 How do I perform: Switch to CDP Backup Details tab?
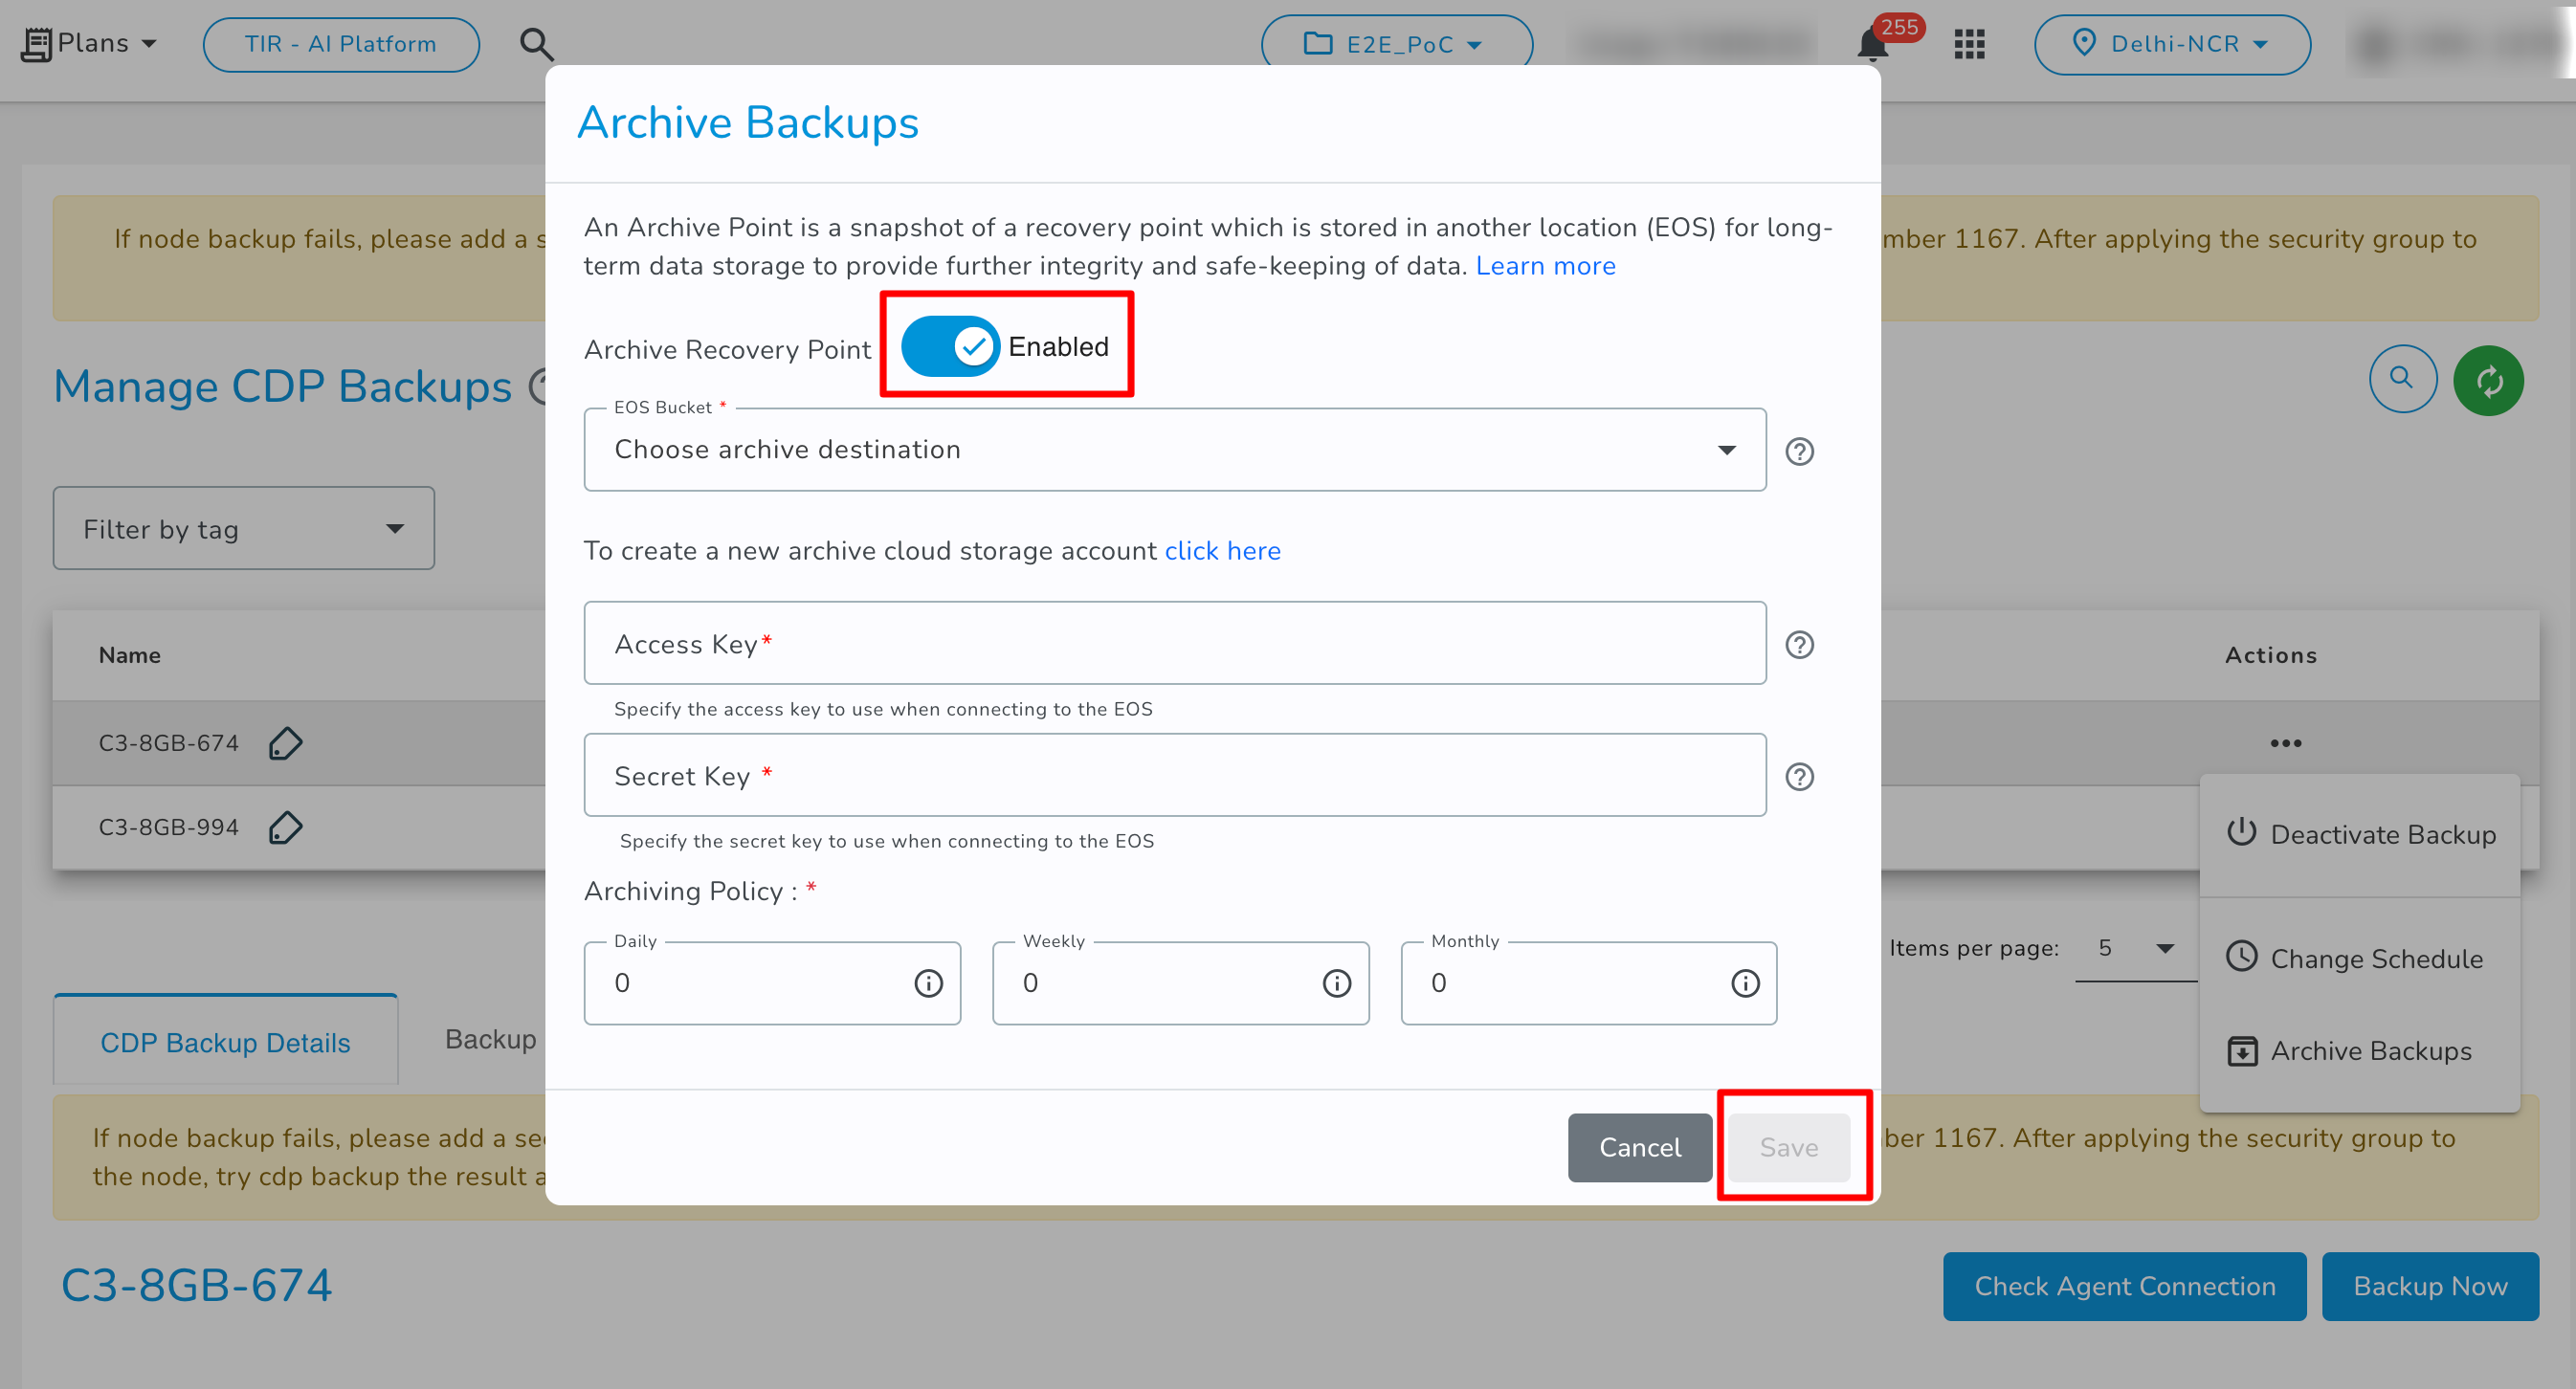[225, 1042]
